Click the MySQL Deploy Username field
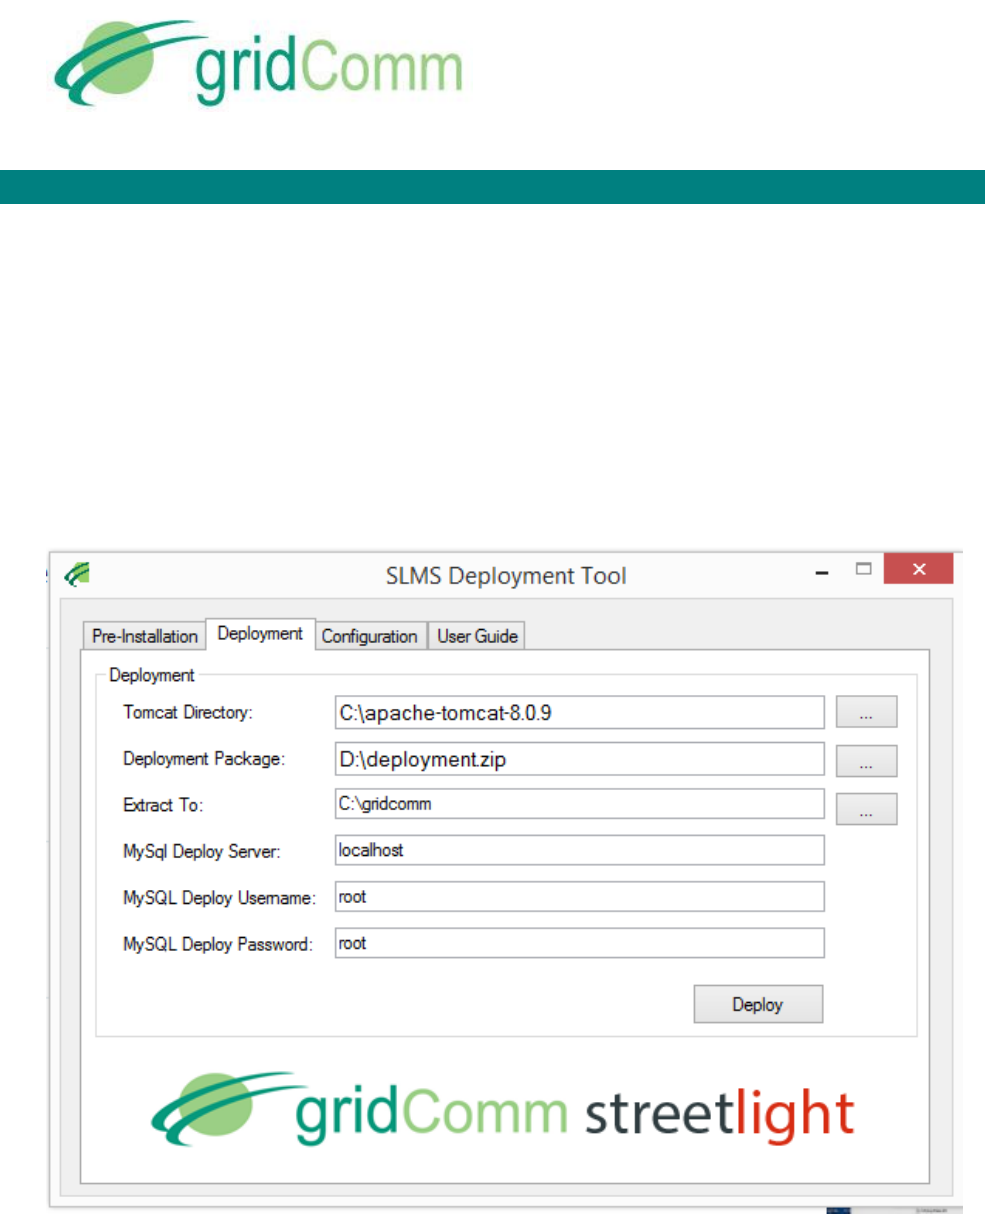The width and height of the screenshot is (985, 1214). (580, 897)
